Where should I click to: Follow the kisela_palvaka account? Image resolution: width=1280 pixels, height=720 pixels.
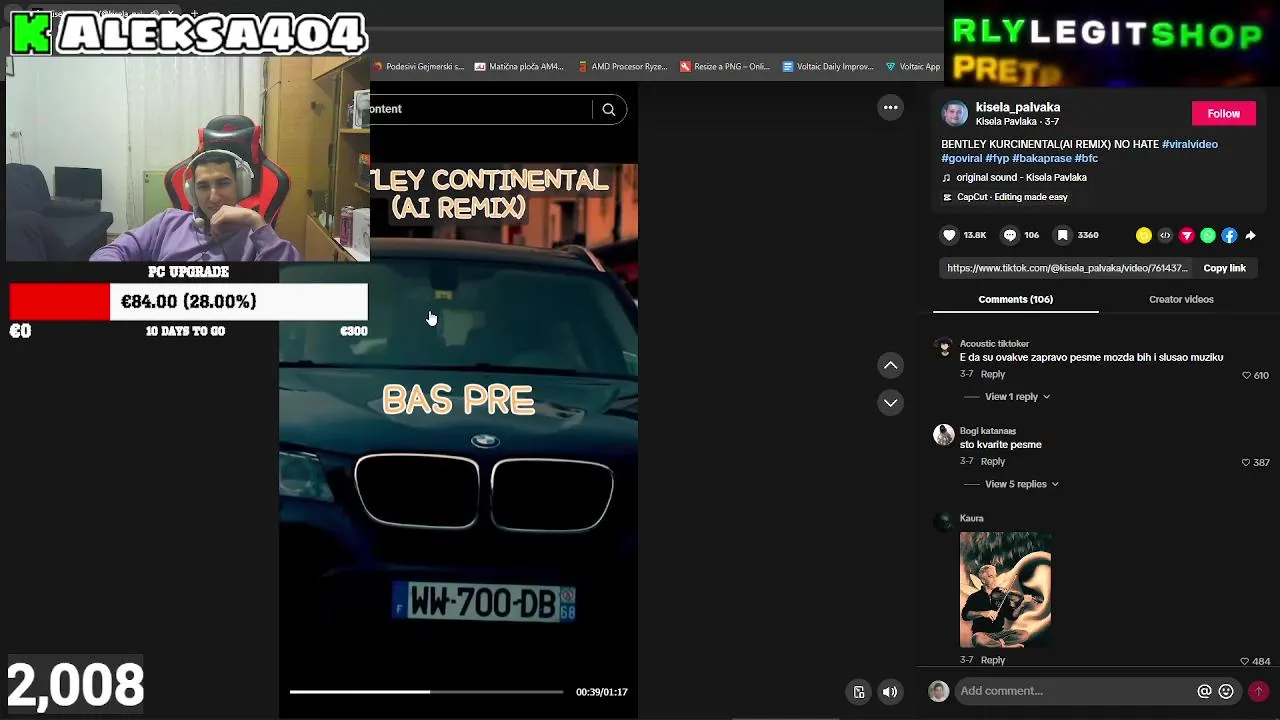tap(1223, 114)
